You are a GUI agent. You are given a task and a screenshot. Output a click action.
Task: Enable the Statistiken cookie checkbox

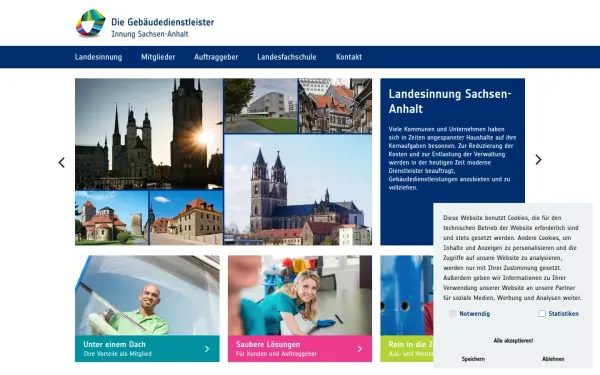[542, 314]
